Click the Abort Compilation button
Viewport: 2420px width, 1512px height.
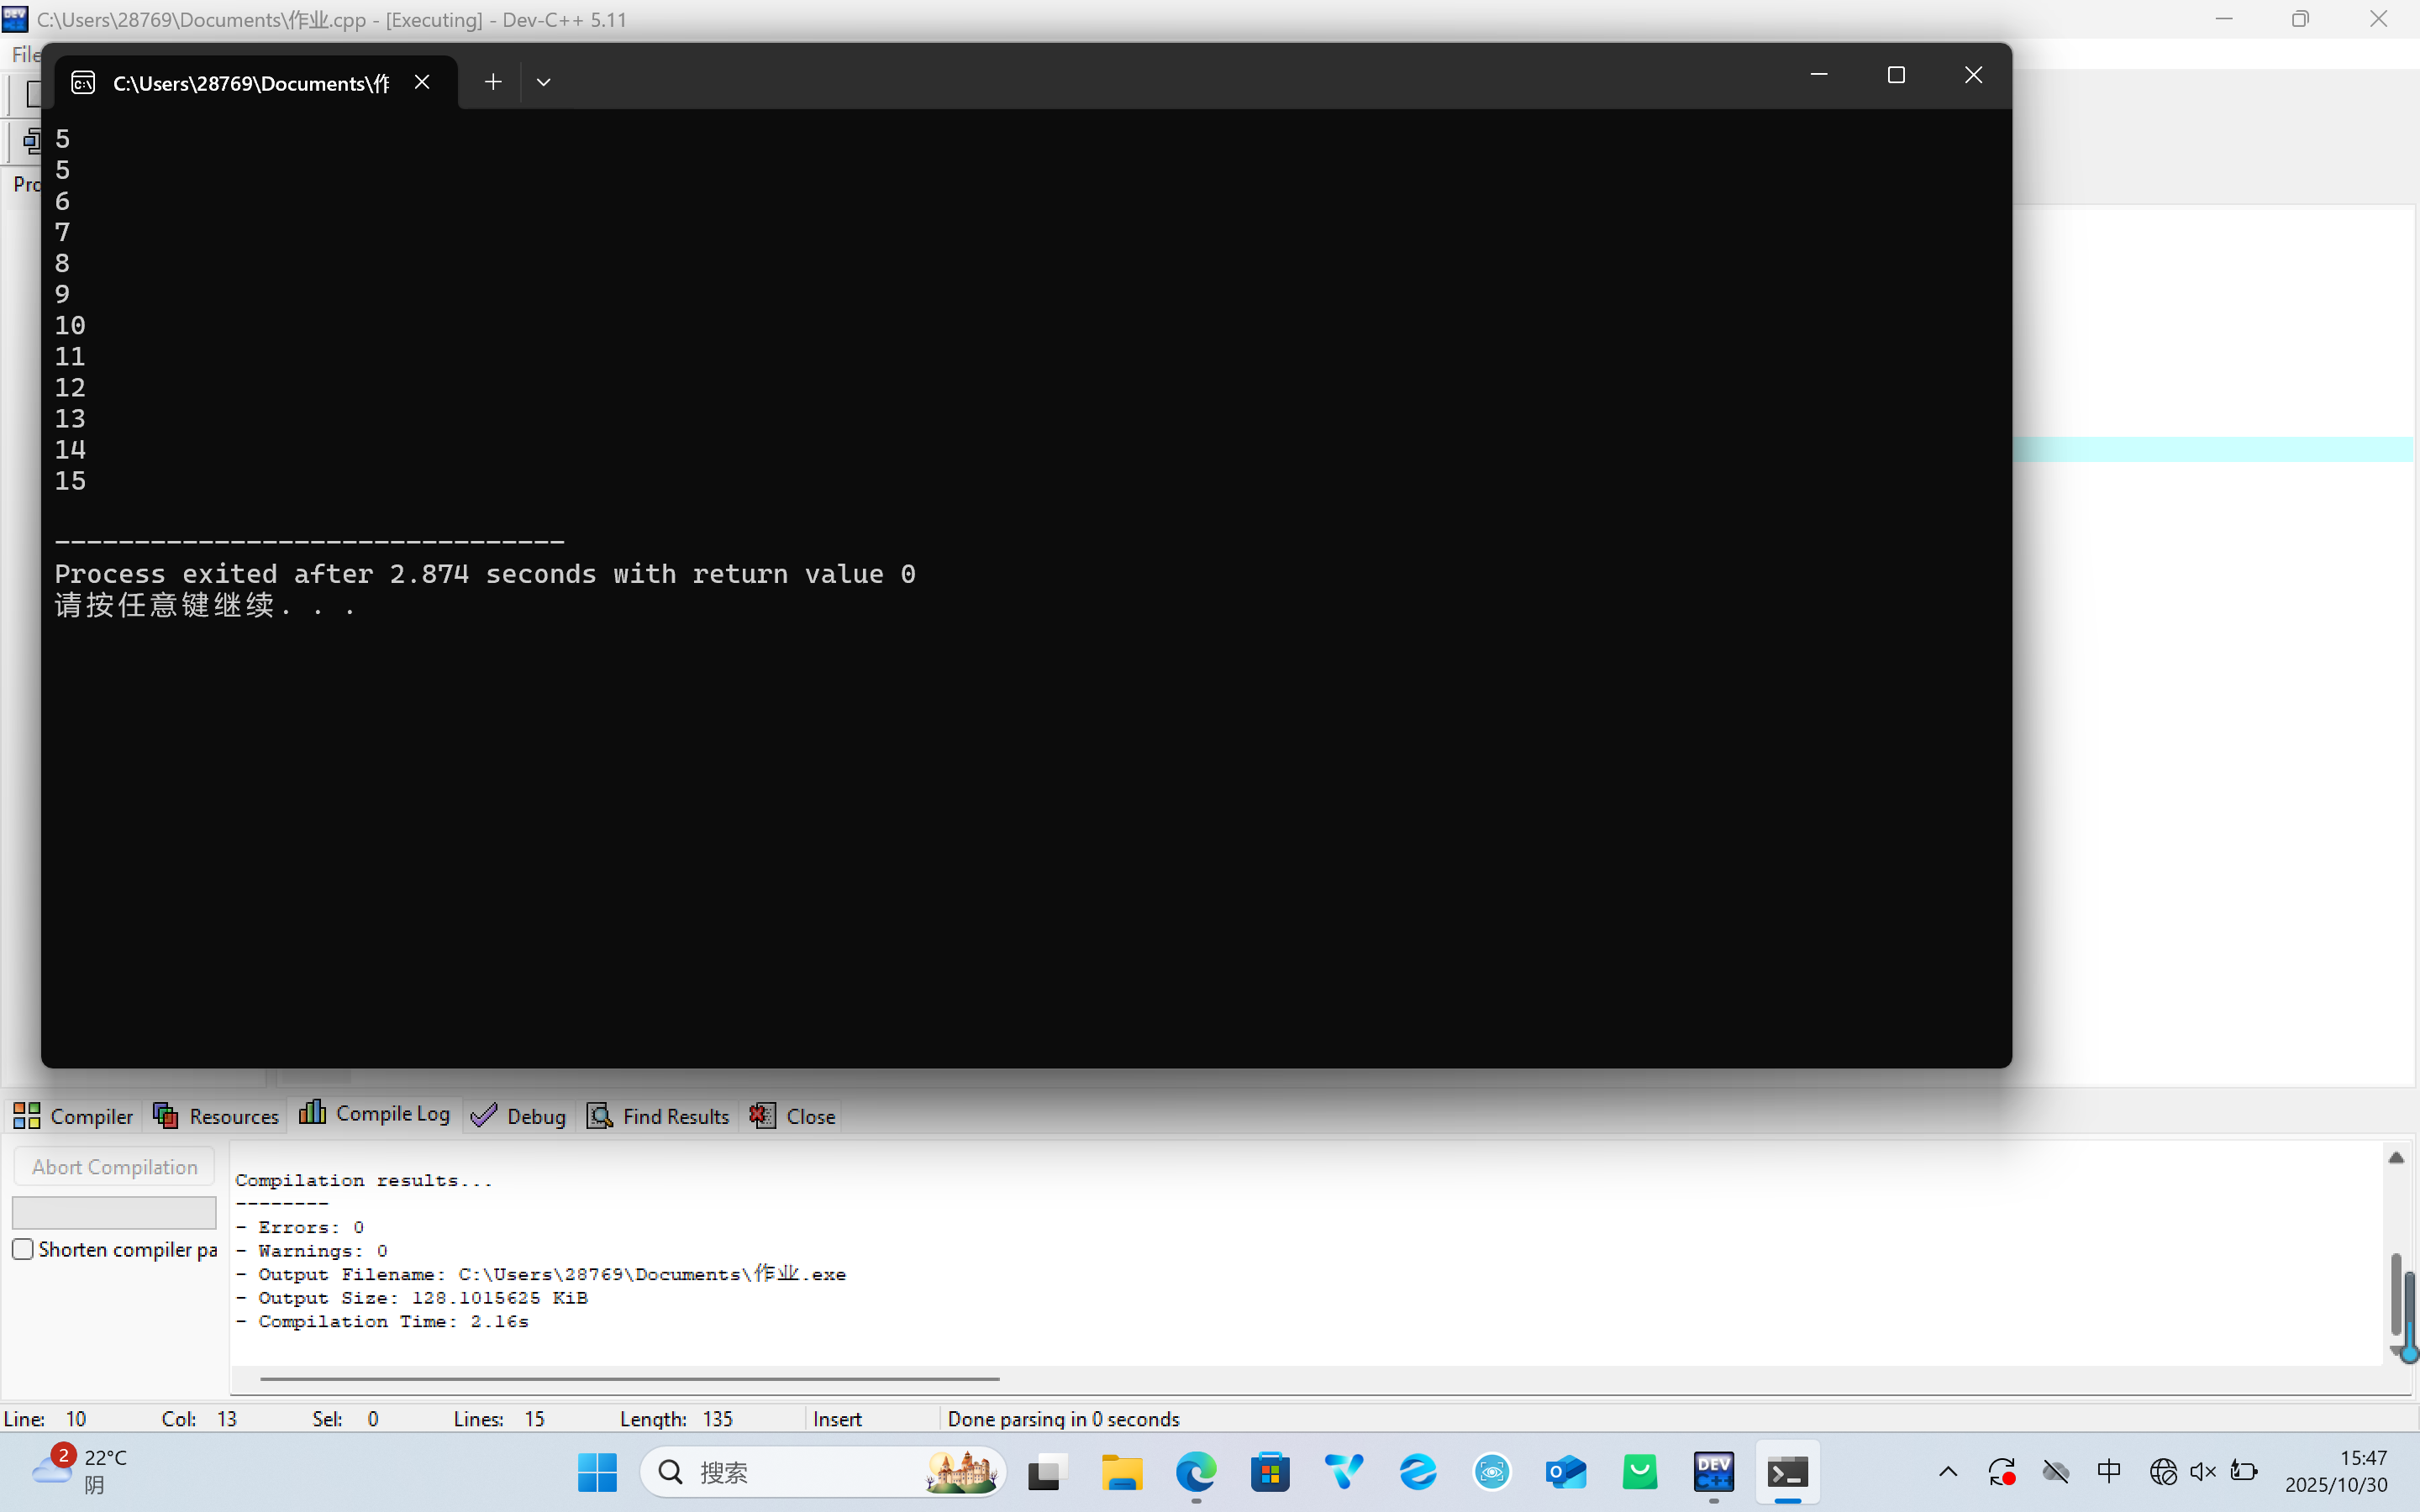pyautogui.click(x=114, y=1167)
